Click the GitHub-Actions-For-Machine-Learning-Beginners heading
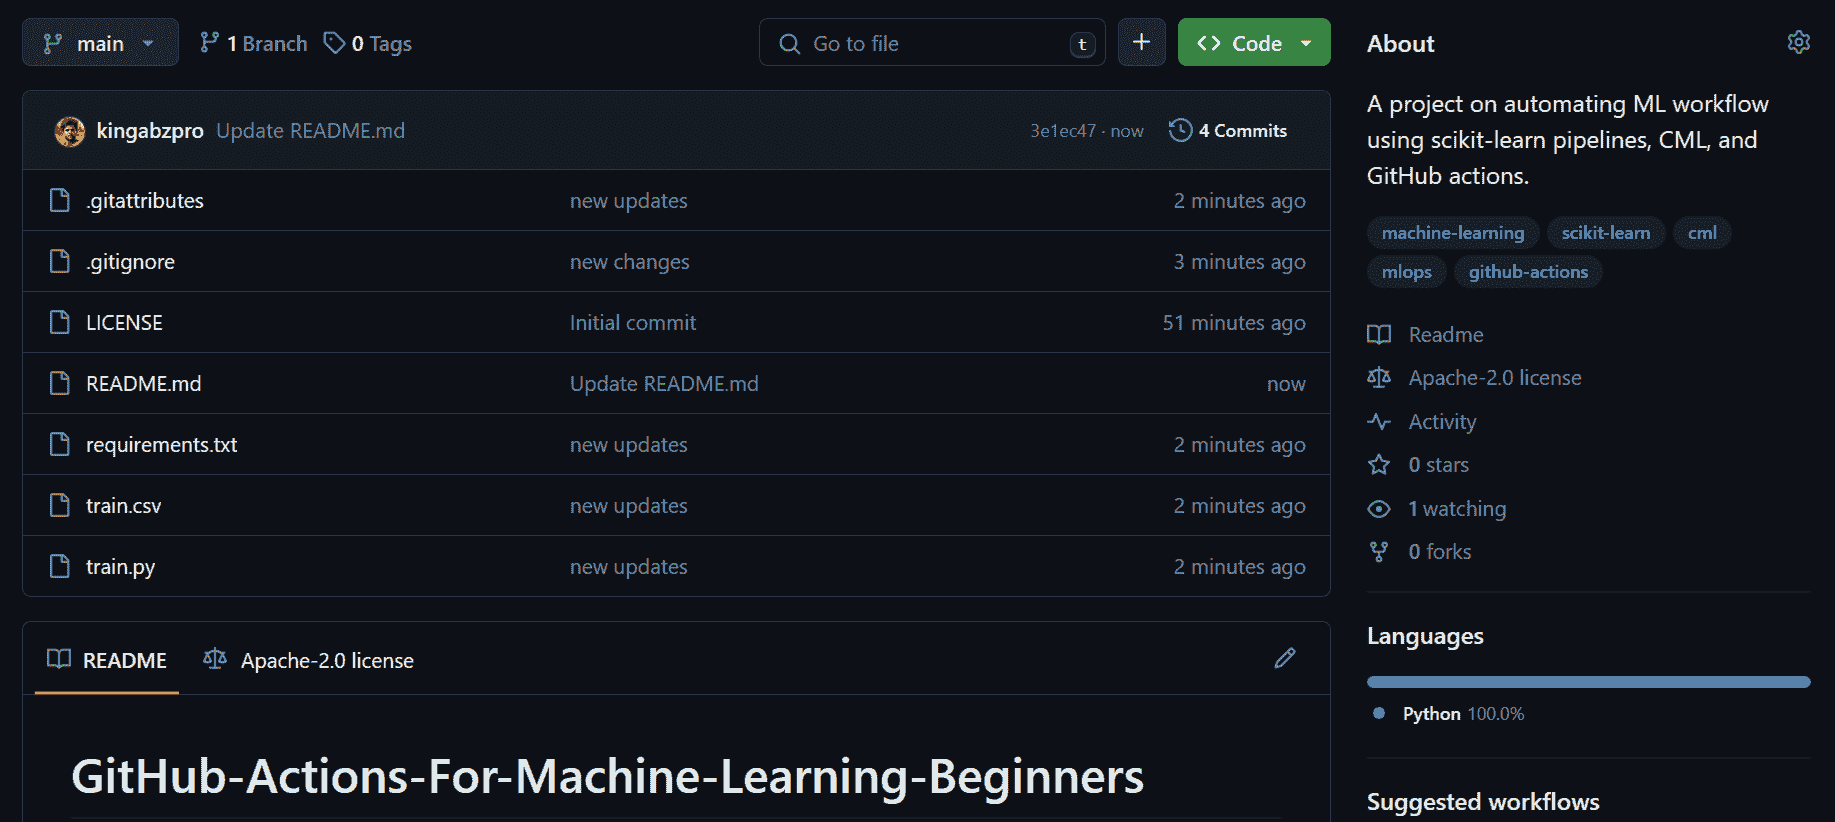1835x822 pixels. pos(607,777)
